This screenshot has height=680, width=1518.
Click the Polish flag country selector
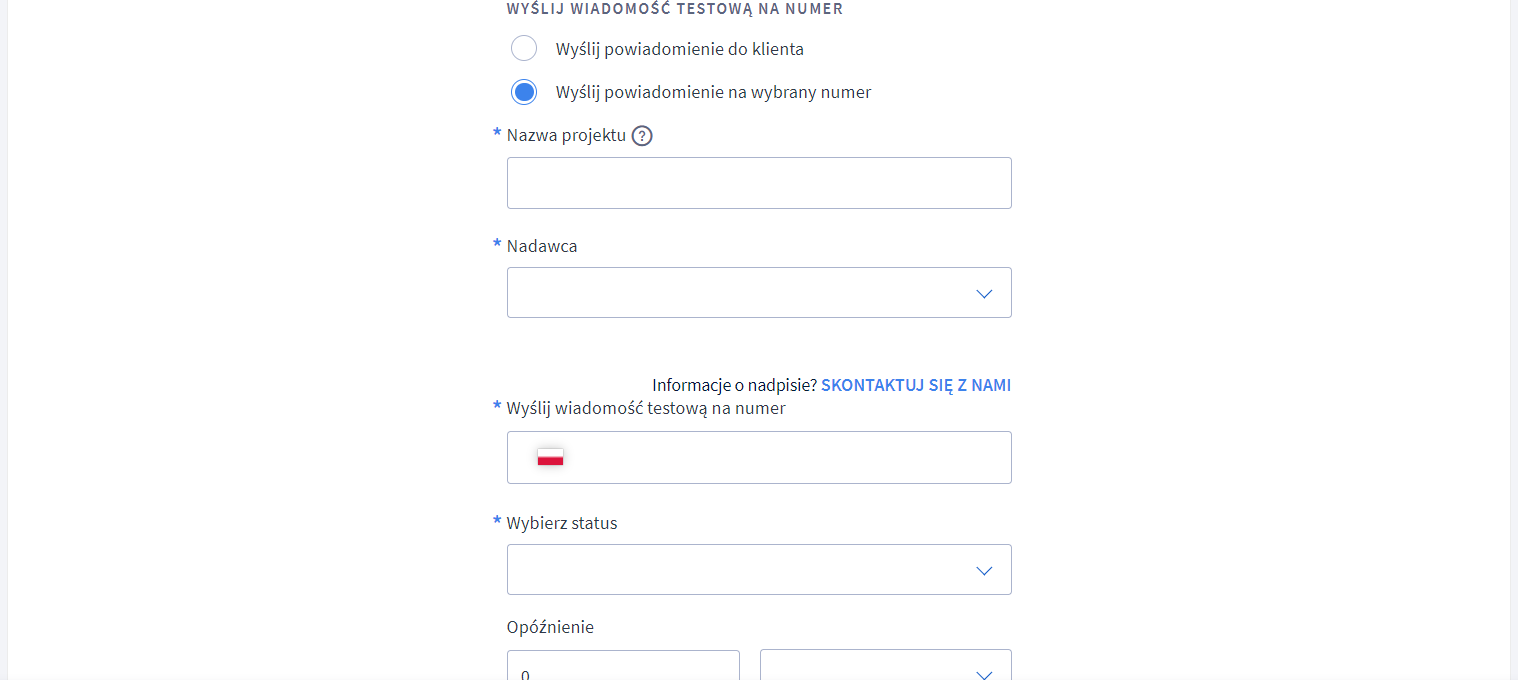pyautogui.click(x=550, y=457)
